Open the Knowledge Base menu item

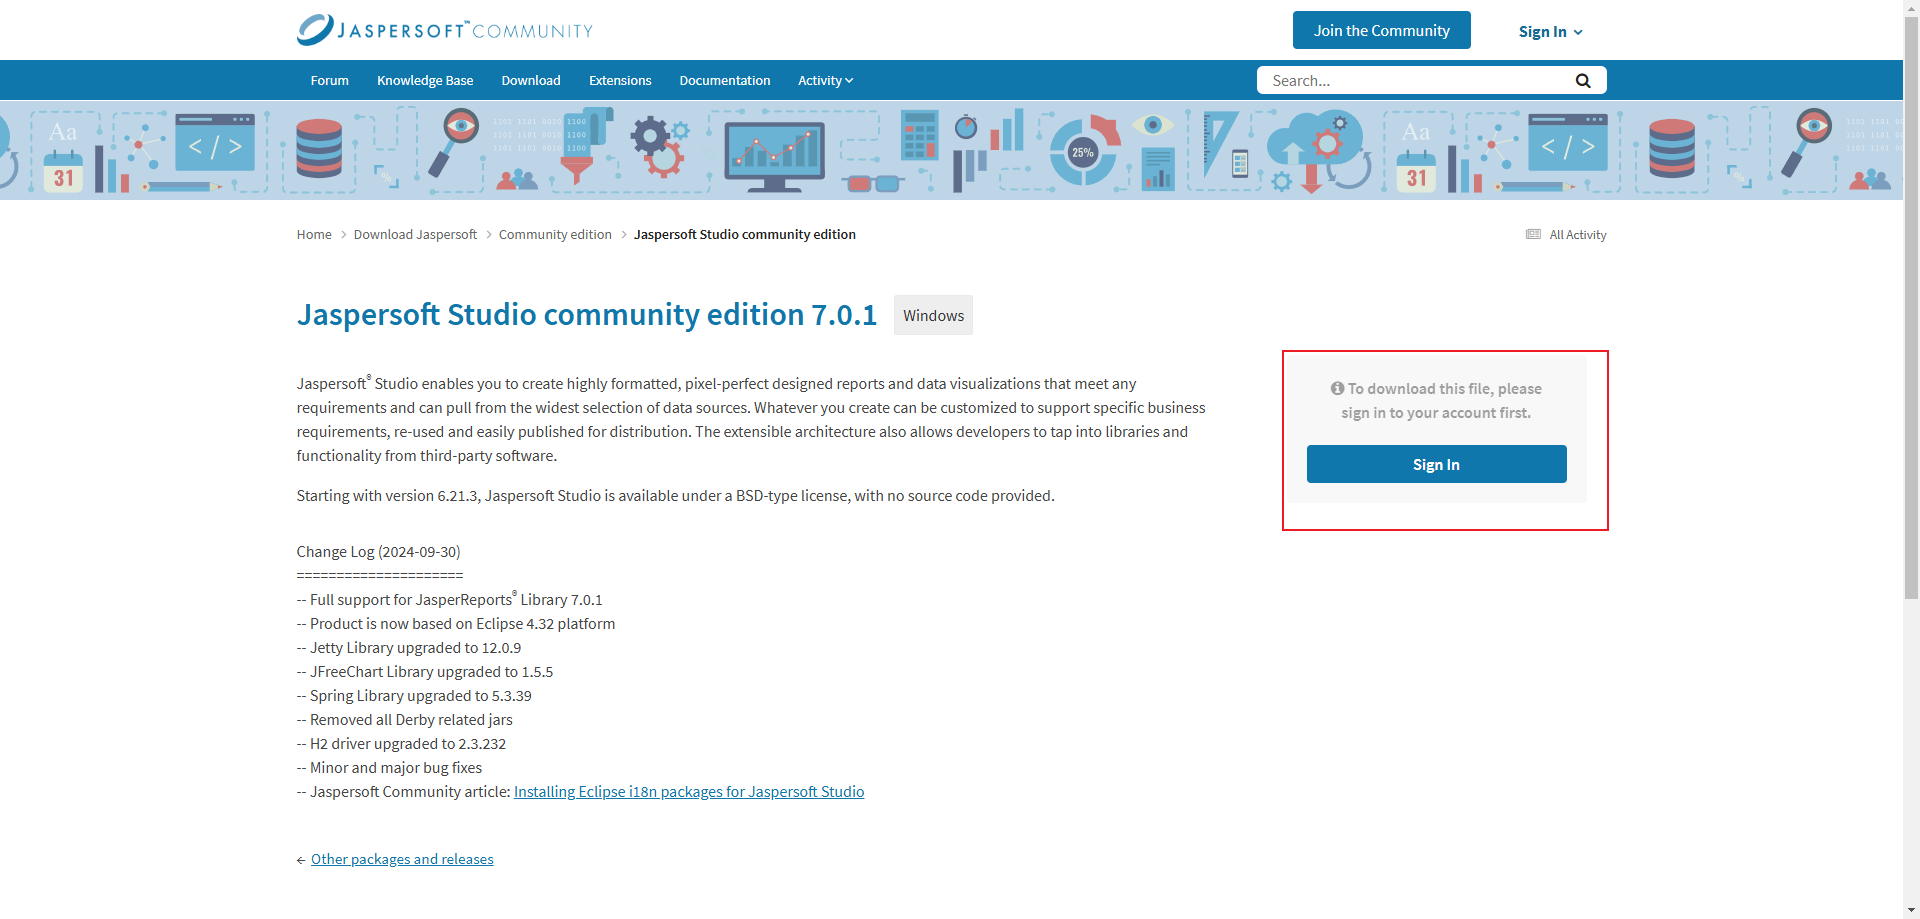(425, 81)
